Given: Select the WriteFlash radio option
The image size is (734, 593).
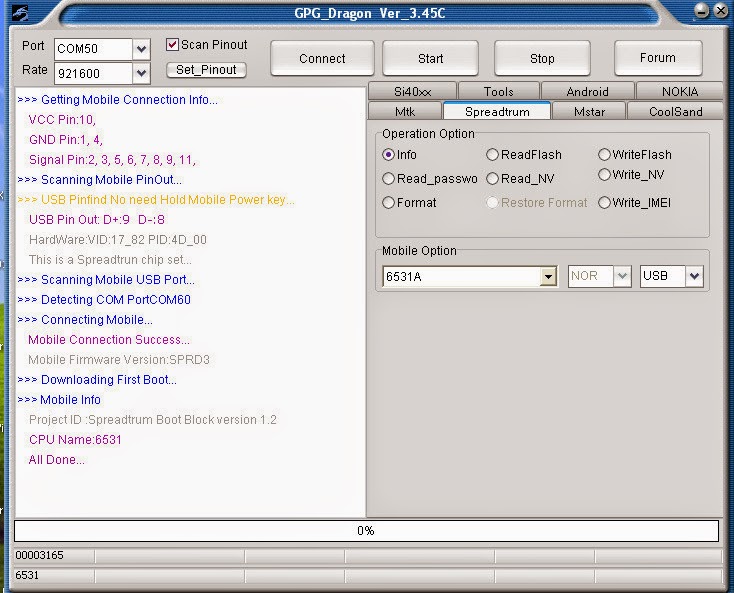Looking at the screenshot, I should [x=604, y=154].
